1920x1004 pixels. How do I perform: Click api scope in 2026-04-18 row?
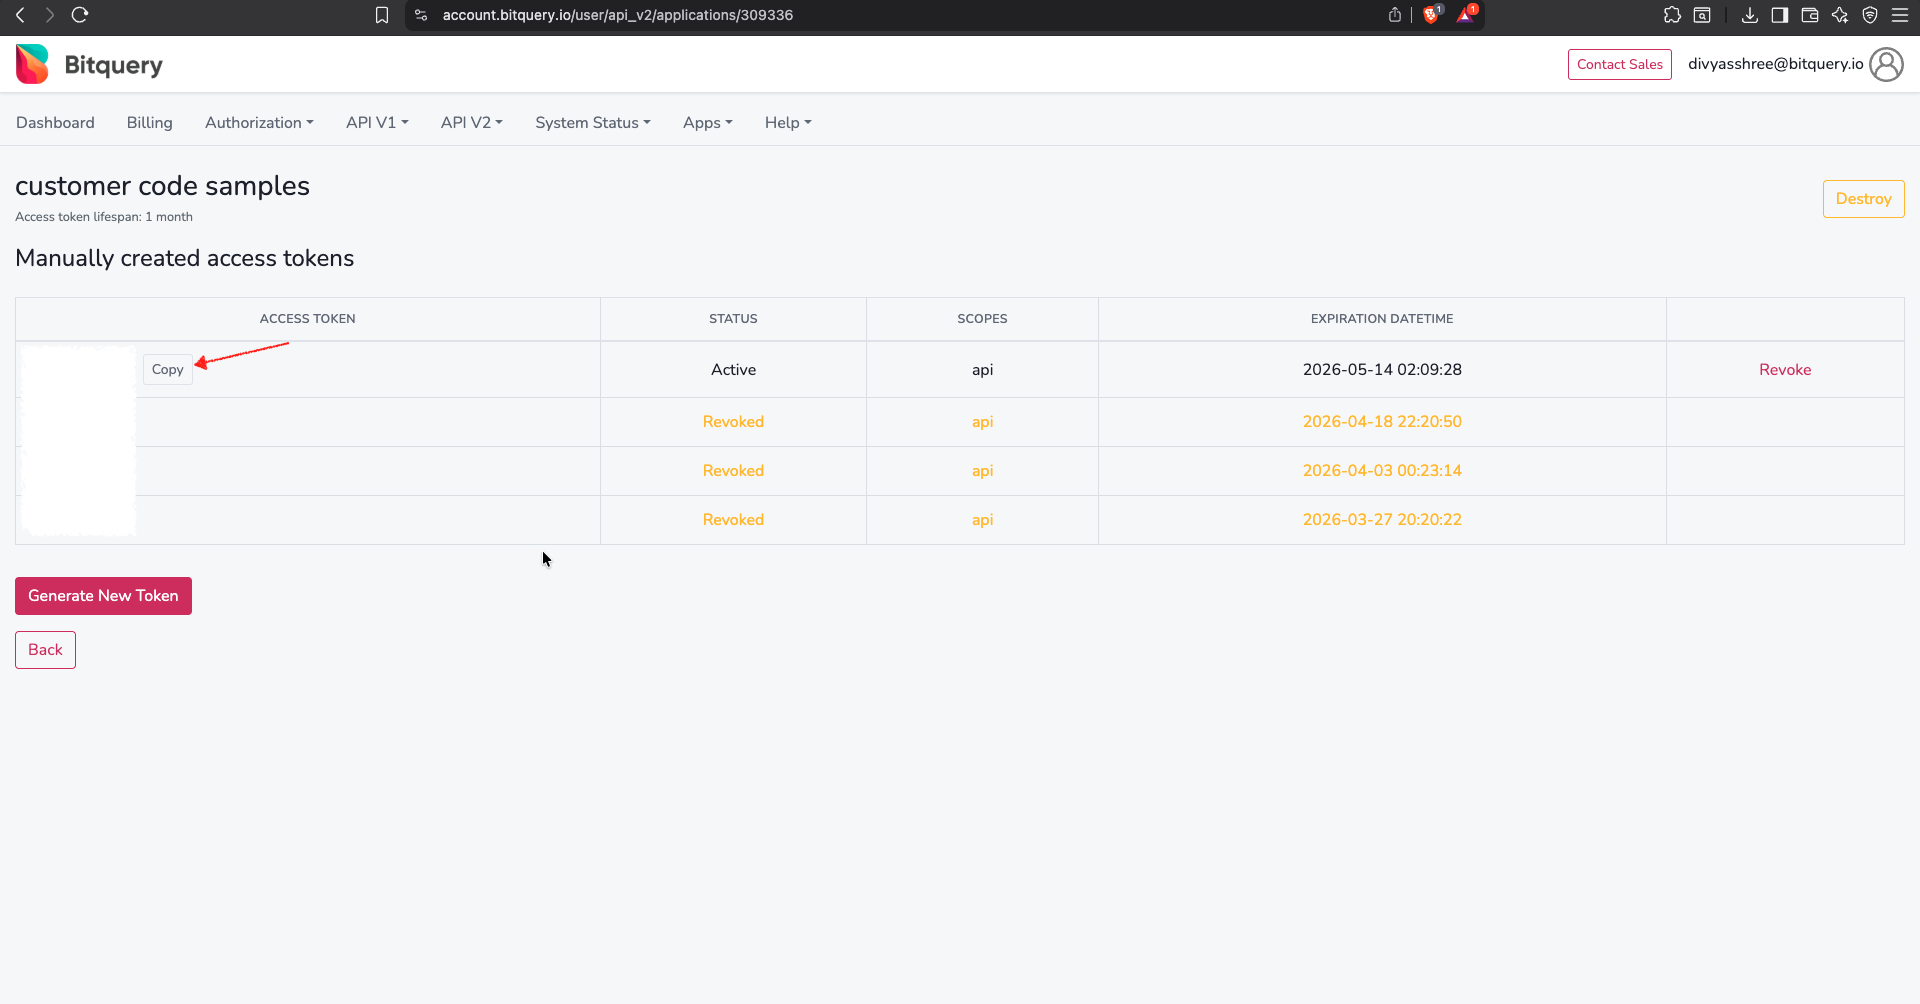coord(982,422)
